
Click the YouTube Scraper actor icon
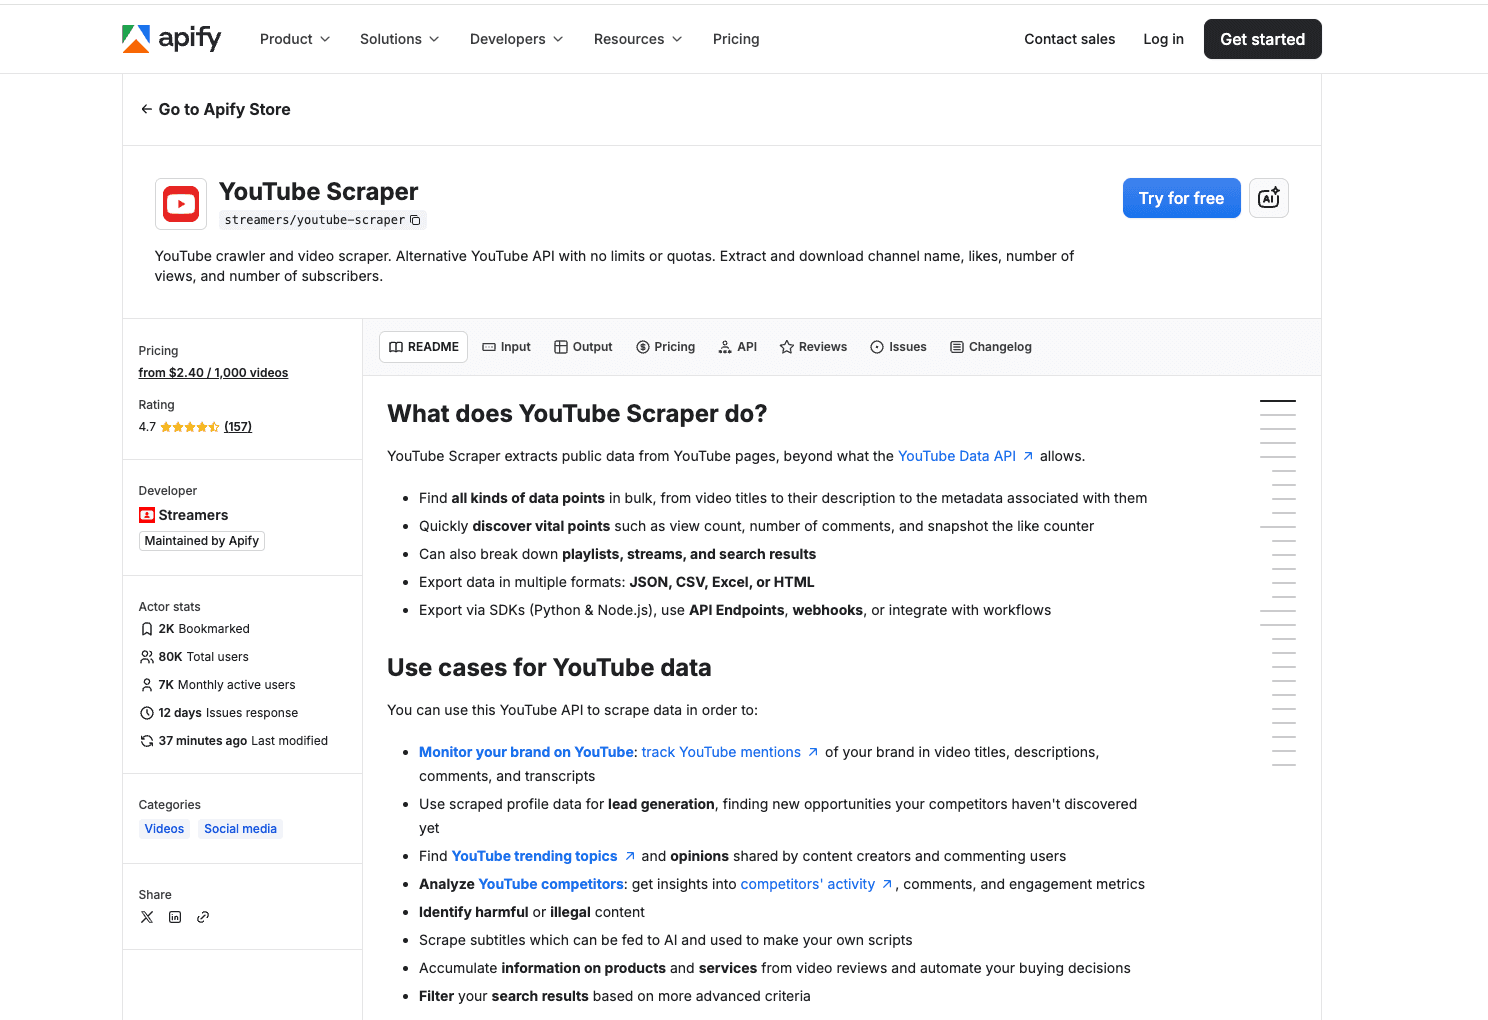(181, 204)
